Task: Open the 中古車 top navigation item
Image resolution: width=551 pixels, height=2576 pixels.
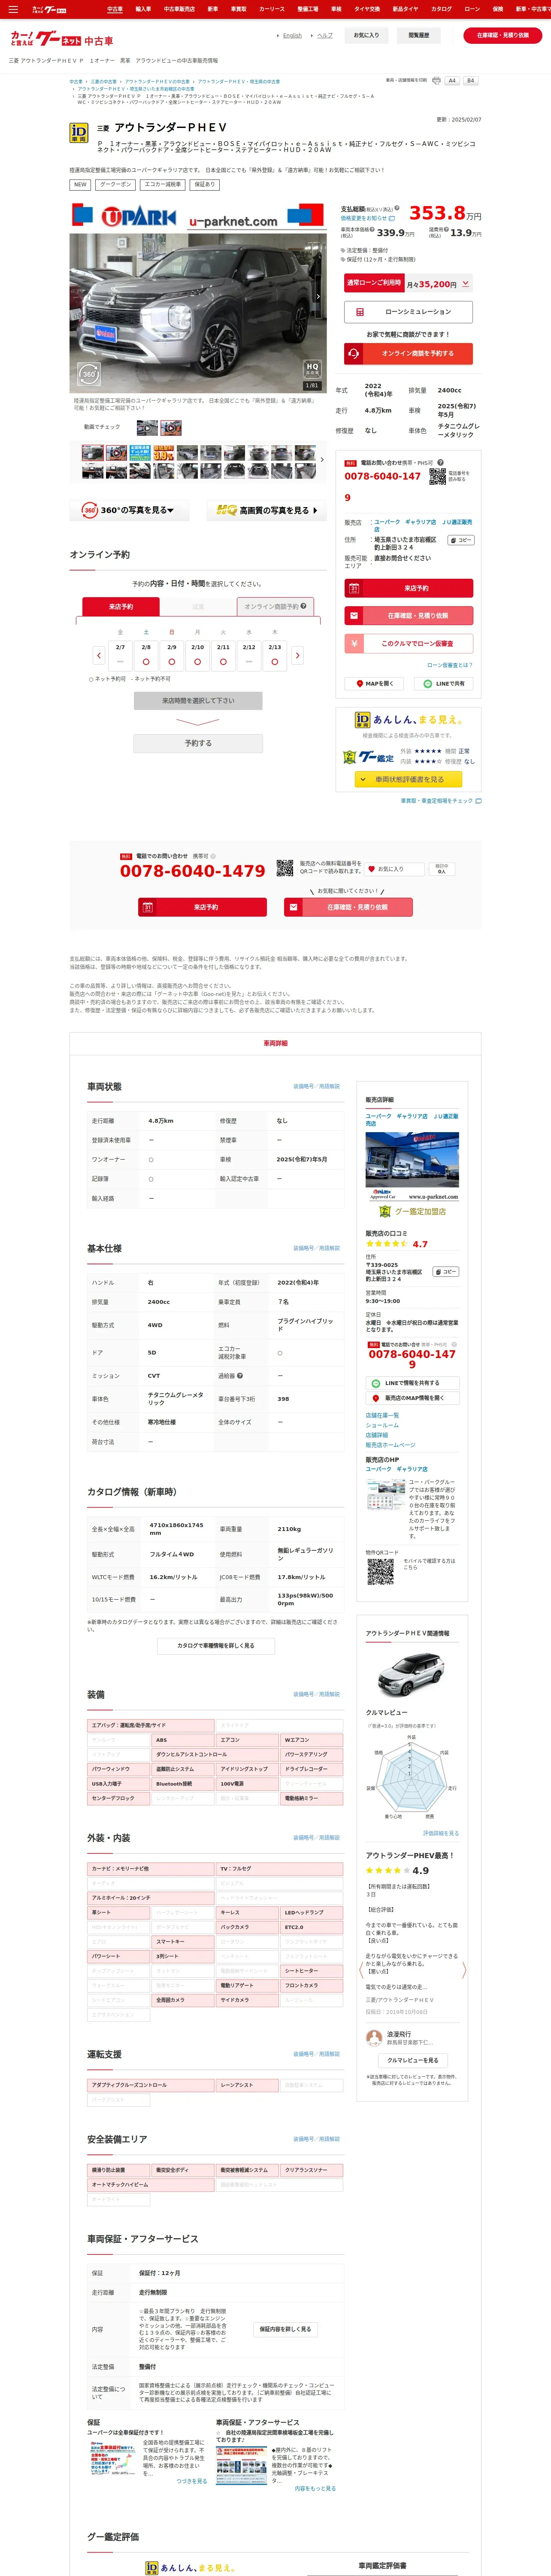Action: click(115, 9)
